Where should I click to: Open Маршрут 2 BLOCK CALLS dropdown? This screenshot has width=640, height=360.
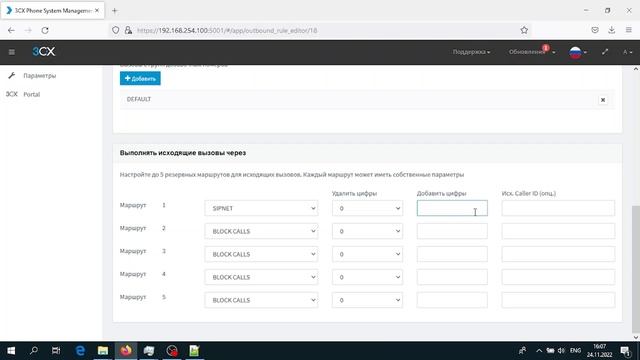click(x=261, y=231)
